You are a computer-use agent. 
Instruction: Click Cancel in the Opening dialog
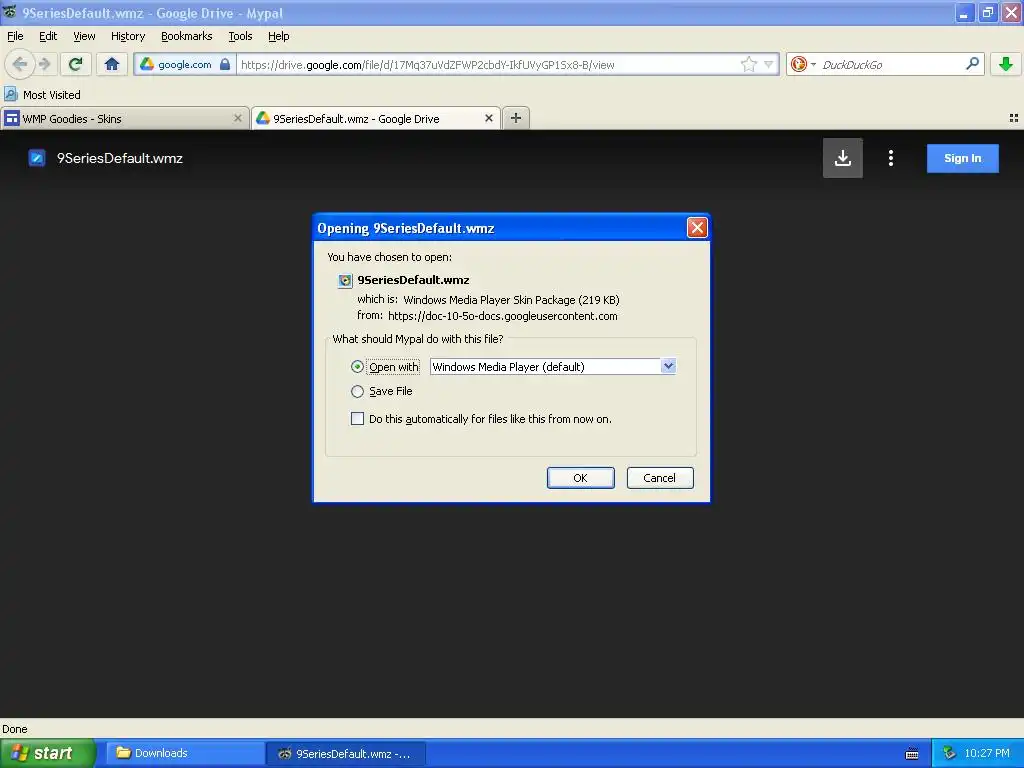point(660,478)
